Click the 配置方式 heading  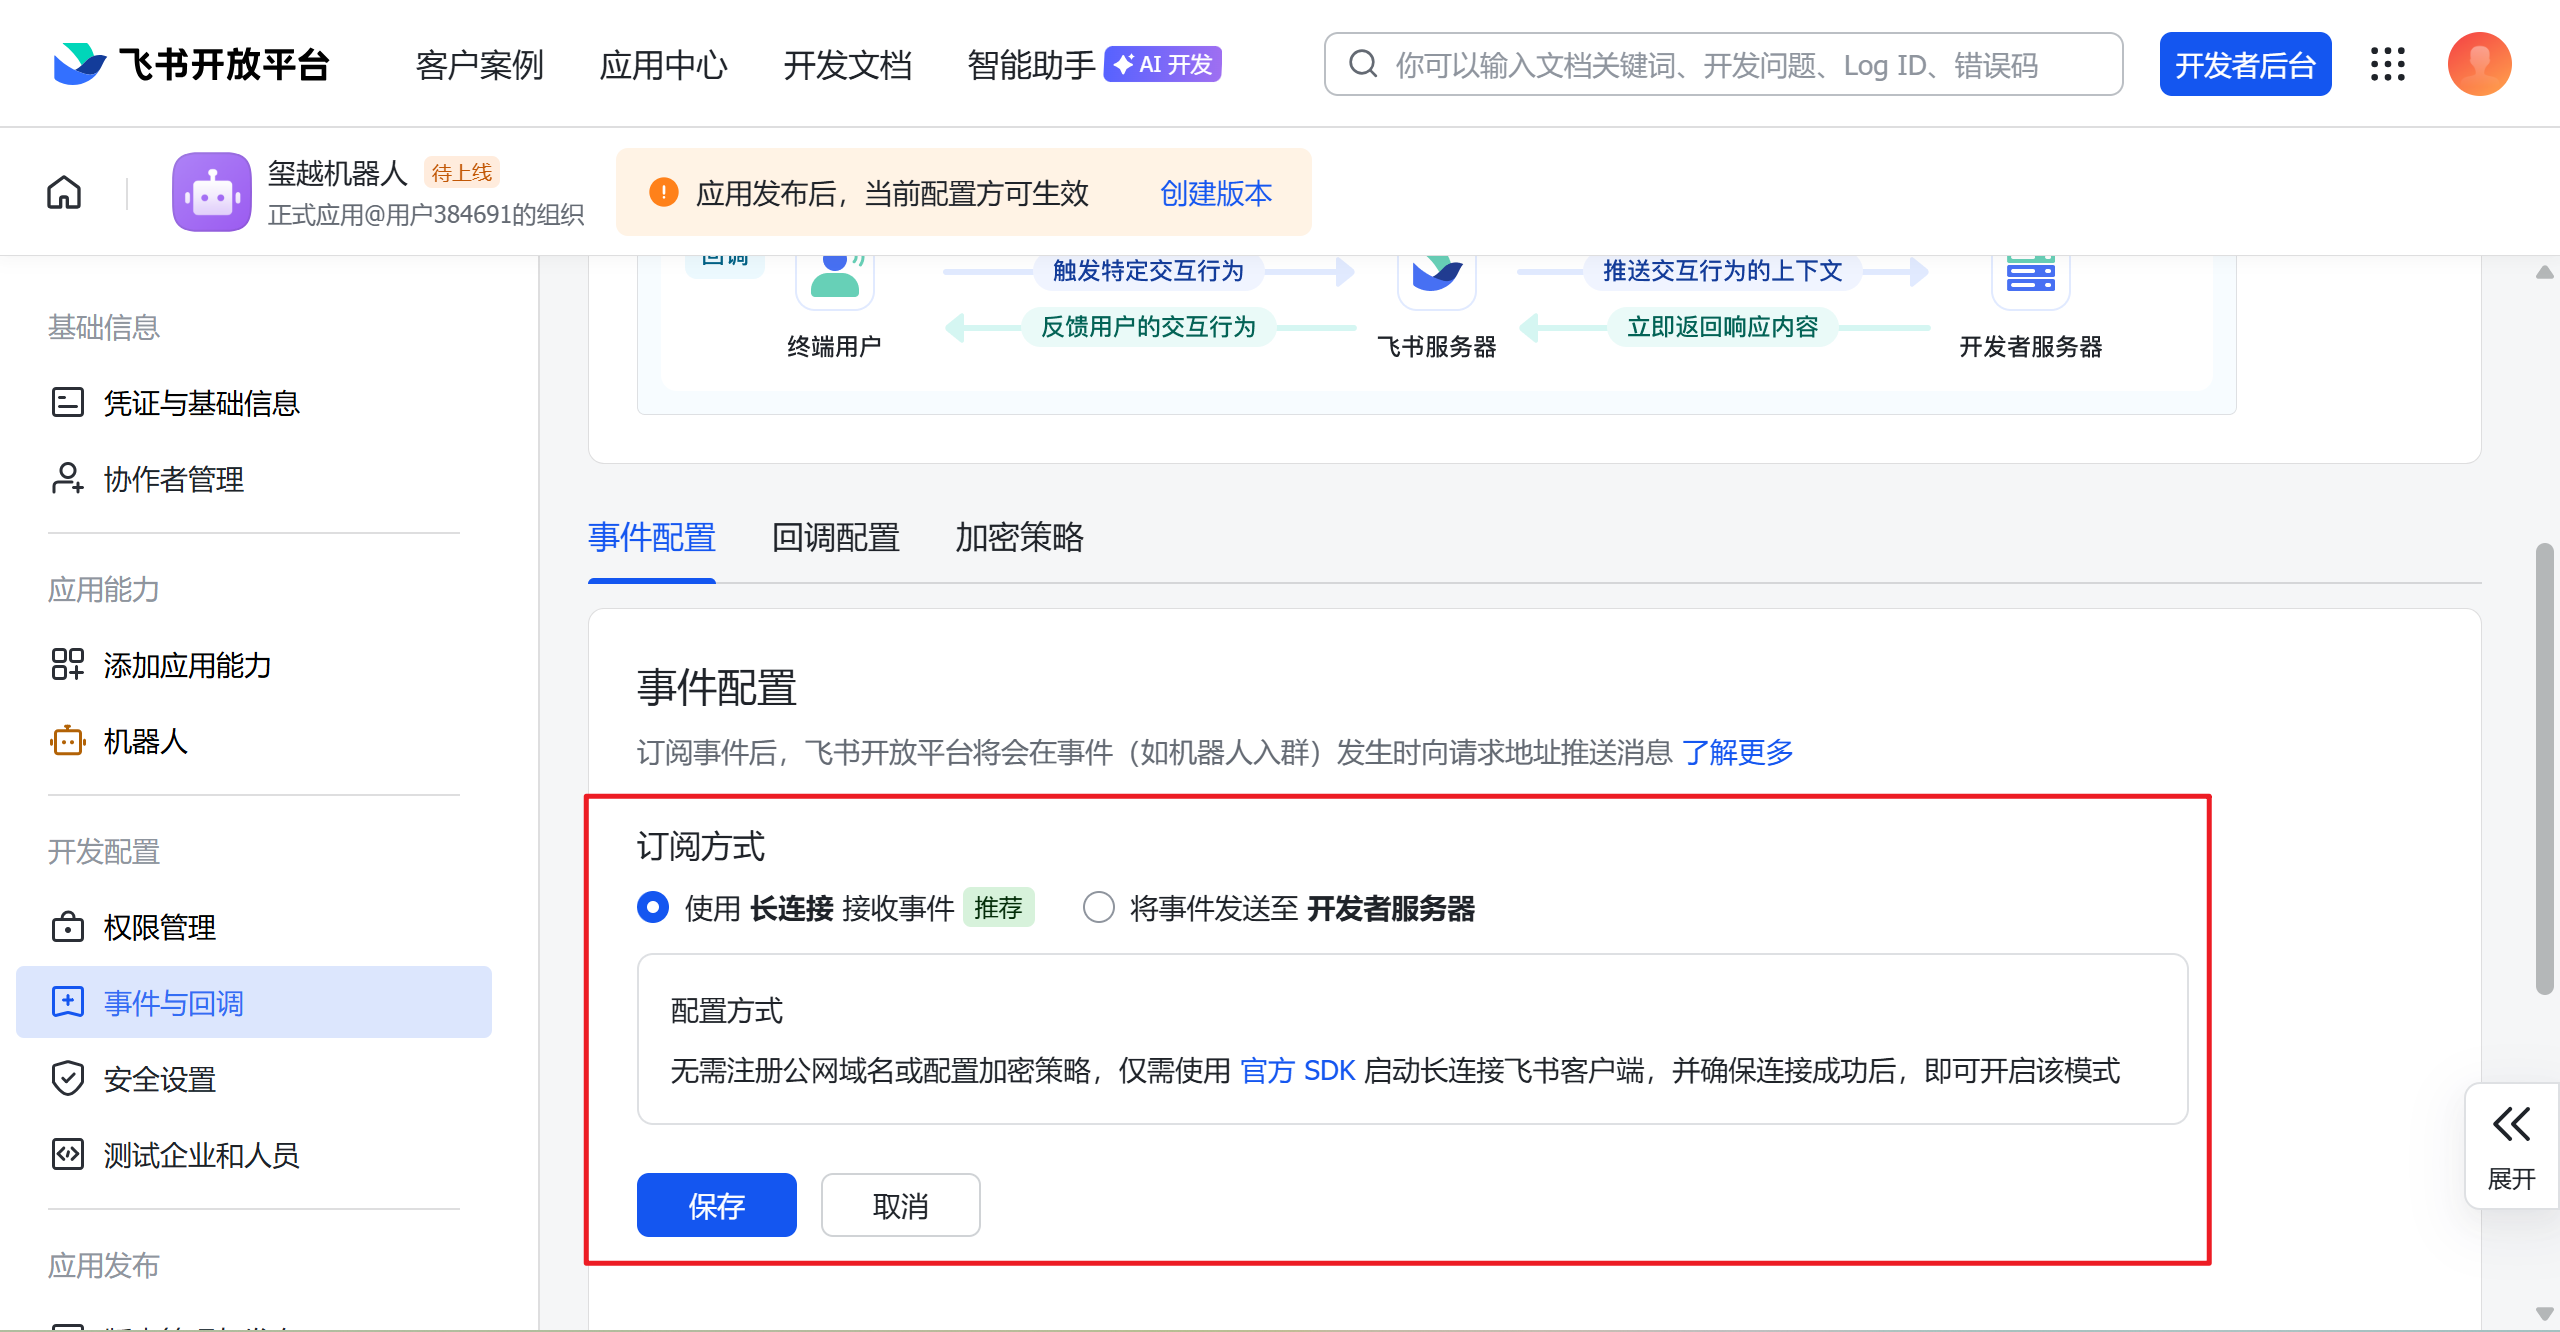pos(727,1011)
